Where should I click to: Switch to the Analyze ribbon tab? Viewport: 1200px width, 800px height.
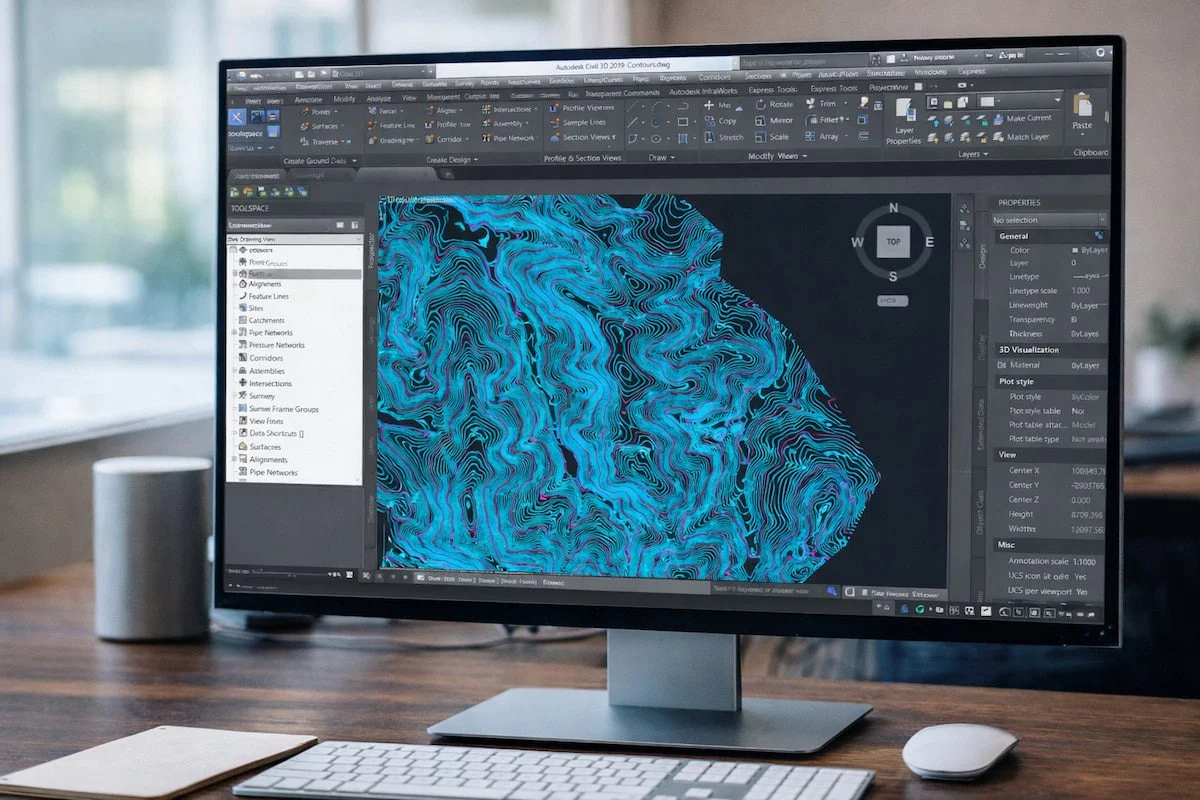tap(379, 99)
